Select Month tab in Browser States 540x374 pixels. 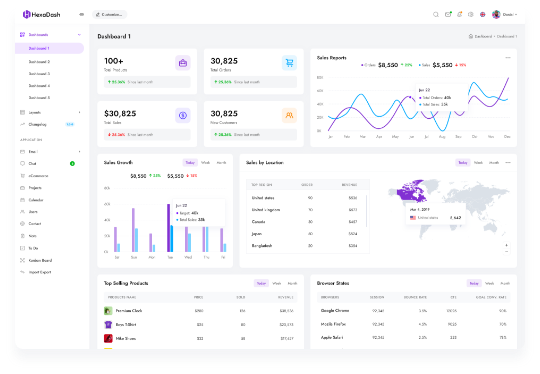point(505,283)
